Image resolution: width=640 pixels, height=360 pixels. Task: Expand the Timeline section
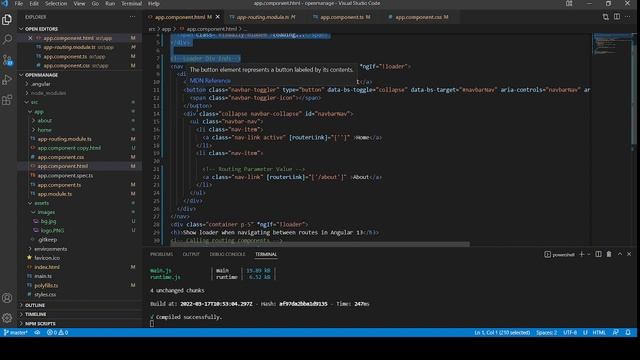click(x=36, y=314)
